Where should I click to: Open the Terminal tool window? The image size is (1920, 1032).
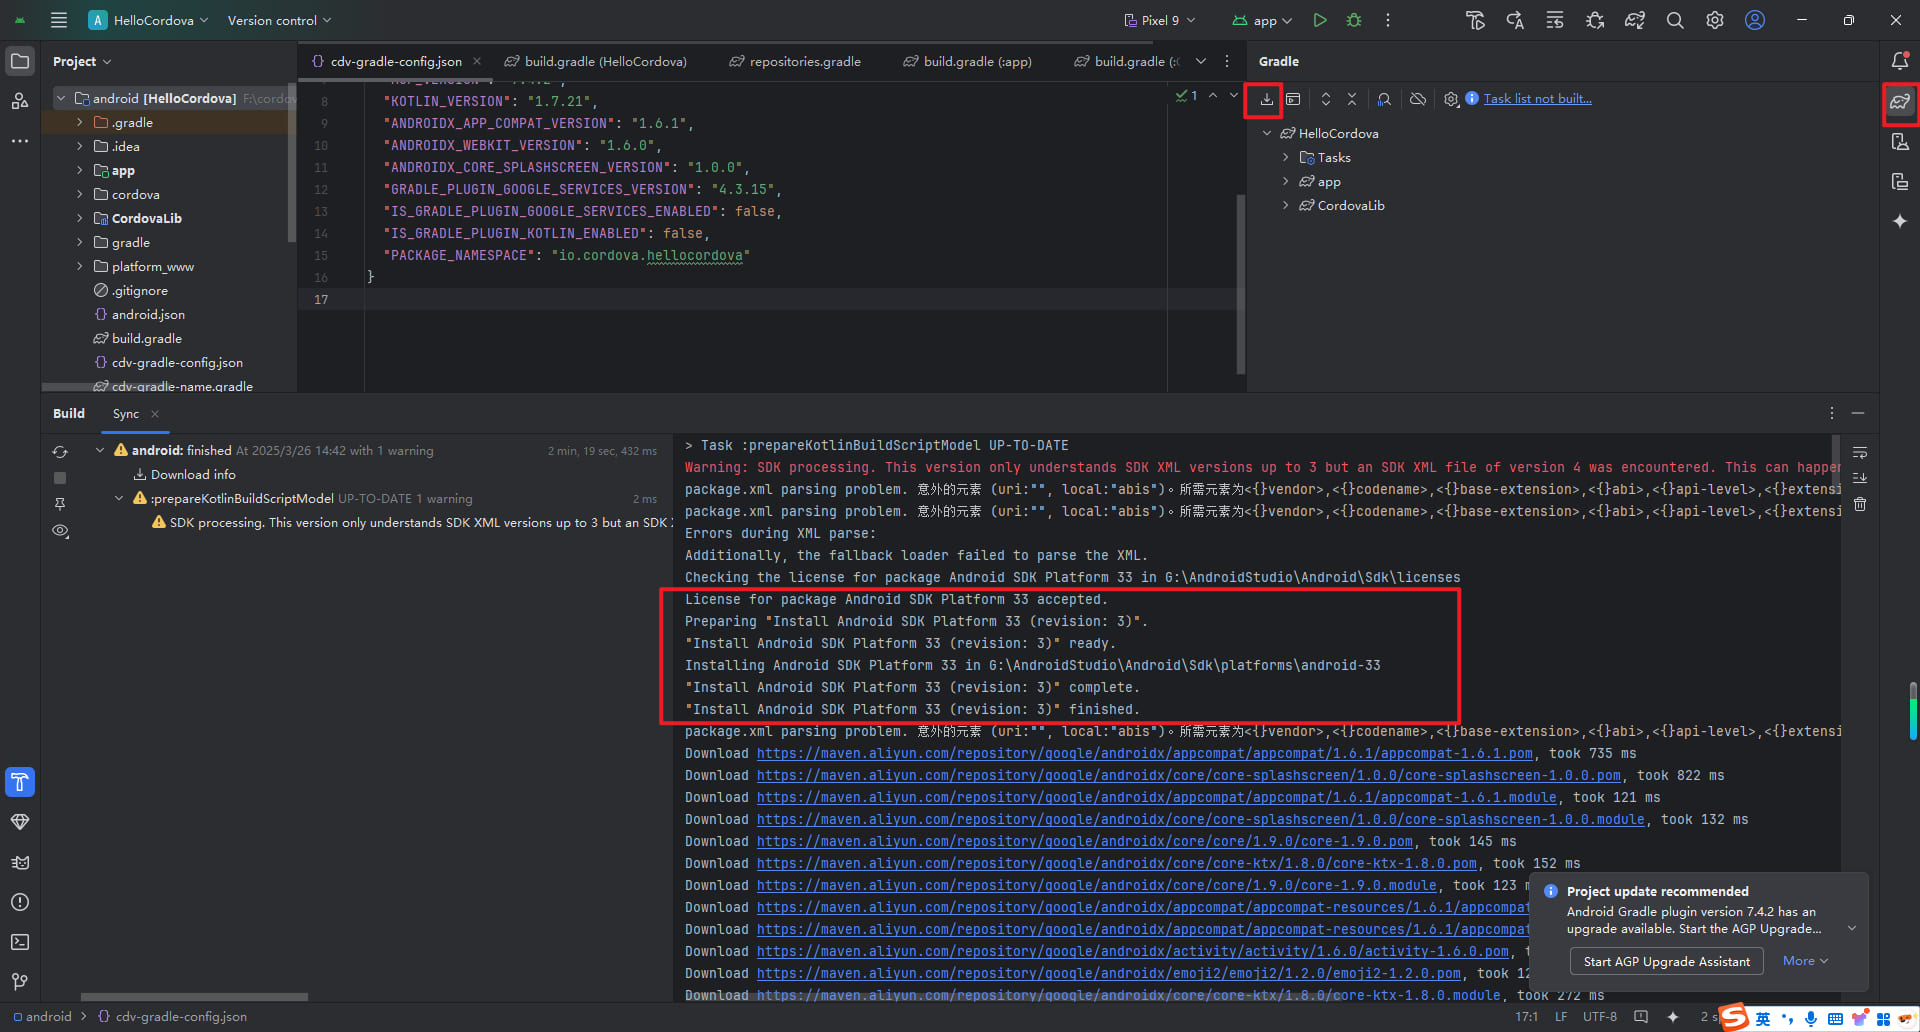[x=20, y=942]
